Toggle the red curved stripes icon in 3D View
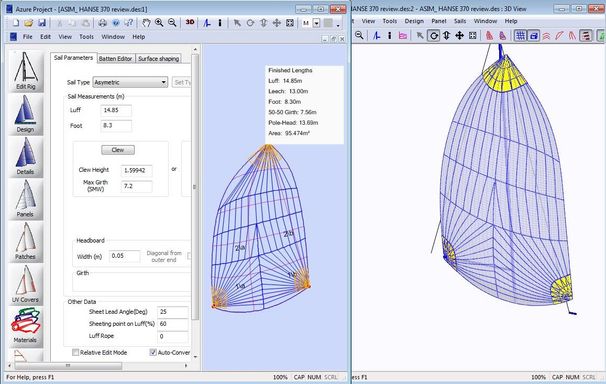The height and width of the screenshot is (384, 606). click(x=546, y=36)
